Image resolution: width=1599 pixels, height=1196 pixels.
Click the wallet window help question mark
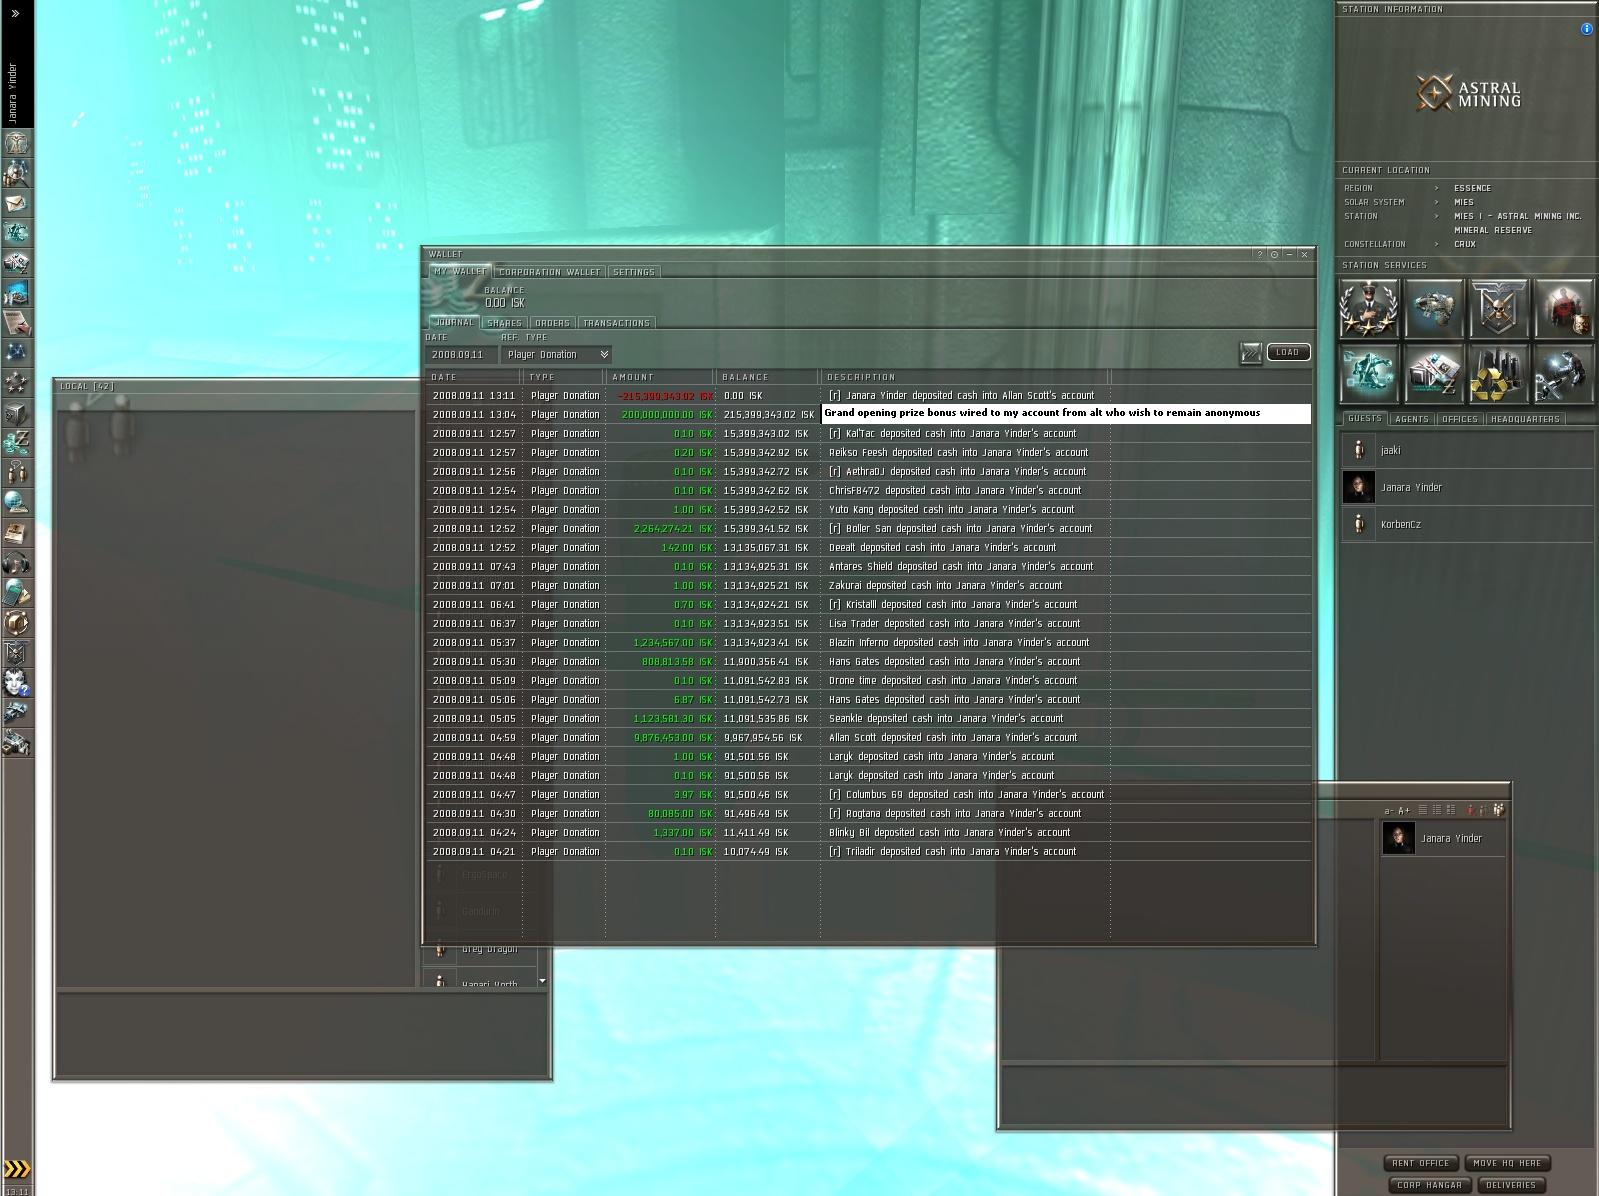tap(1260, 254)
